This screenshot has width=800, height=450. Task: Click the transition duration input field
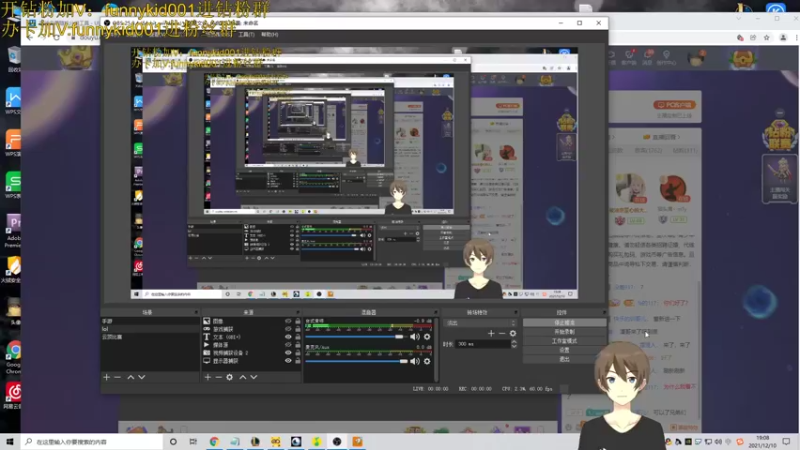(x=482, y=344)
